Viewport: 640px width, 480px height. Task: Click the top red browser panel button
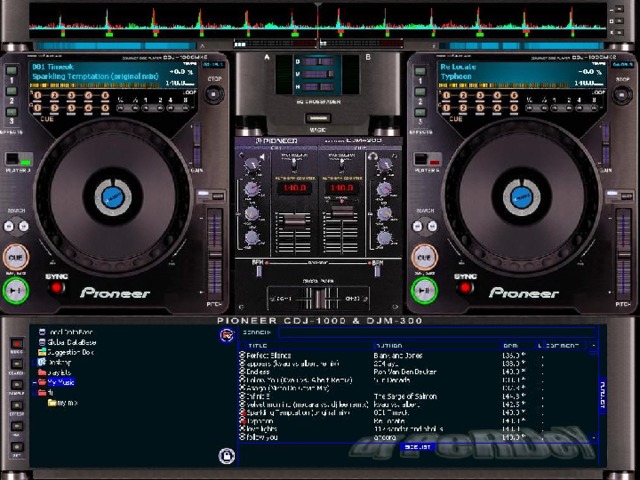17,343
